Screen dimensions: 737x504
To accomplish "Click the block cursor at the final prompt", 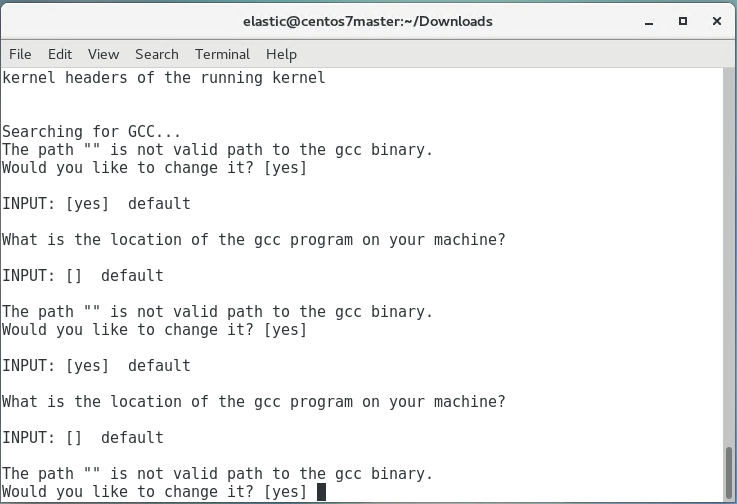I will click(x=321, y=492).
